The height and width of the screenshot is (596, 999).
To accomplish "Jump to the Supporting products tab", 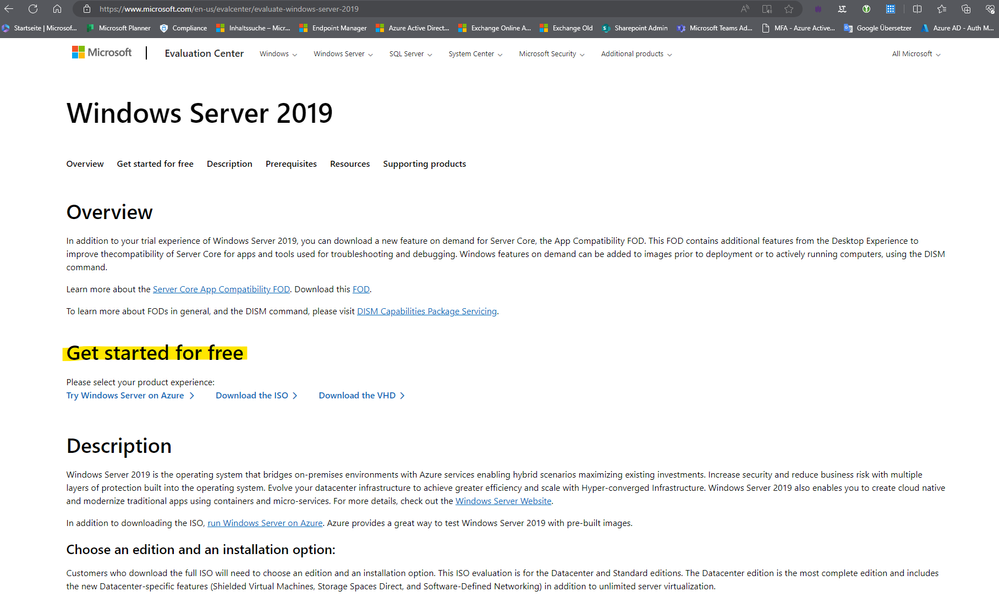I will coord(424,164).
